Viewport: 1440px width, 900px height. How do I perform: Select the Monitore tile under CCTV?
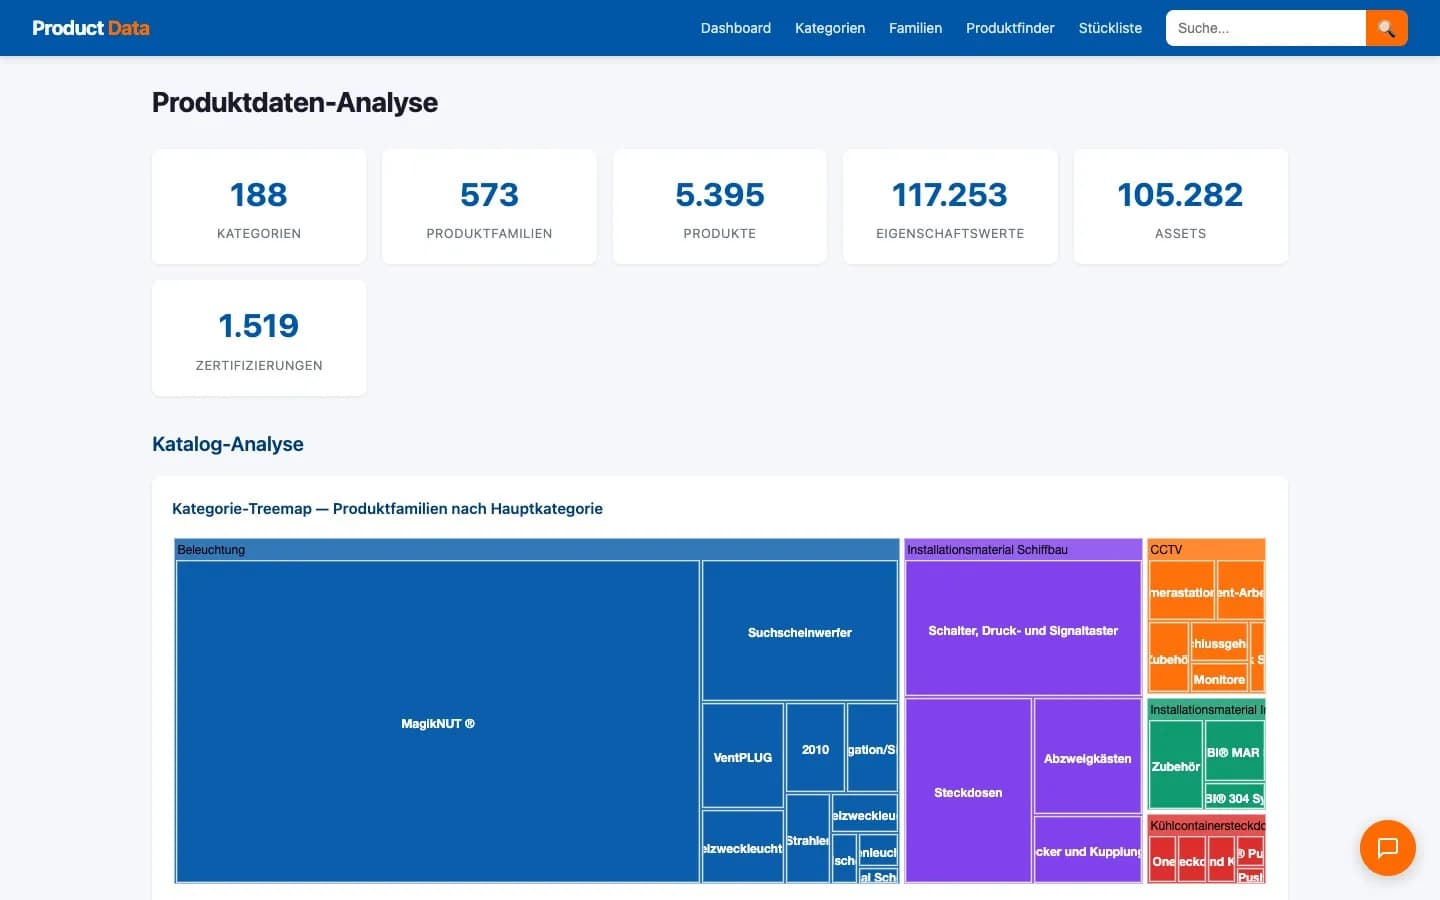point(1220,679)
